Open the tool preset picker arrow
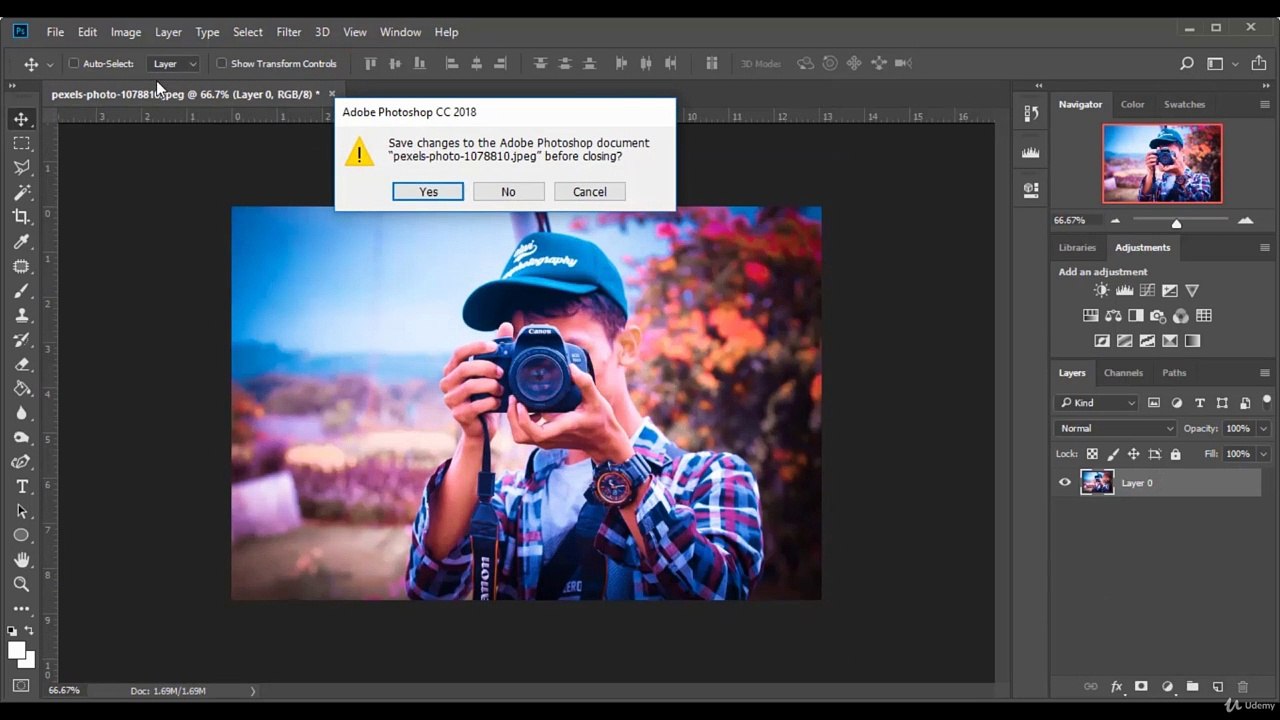 [50, 64]
